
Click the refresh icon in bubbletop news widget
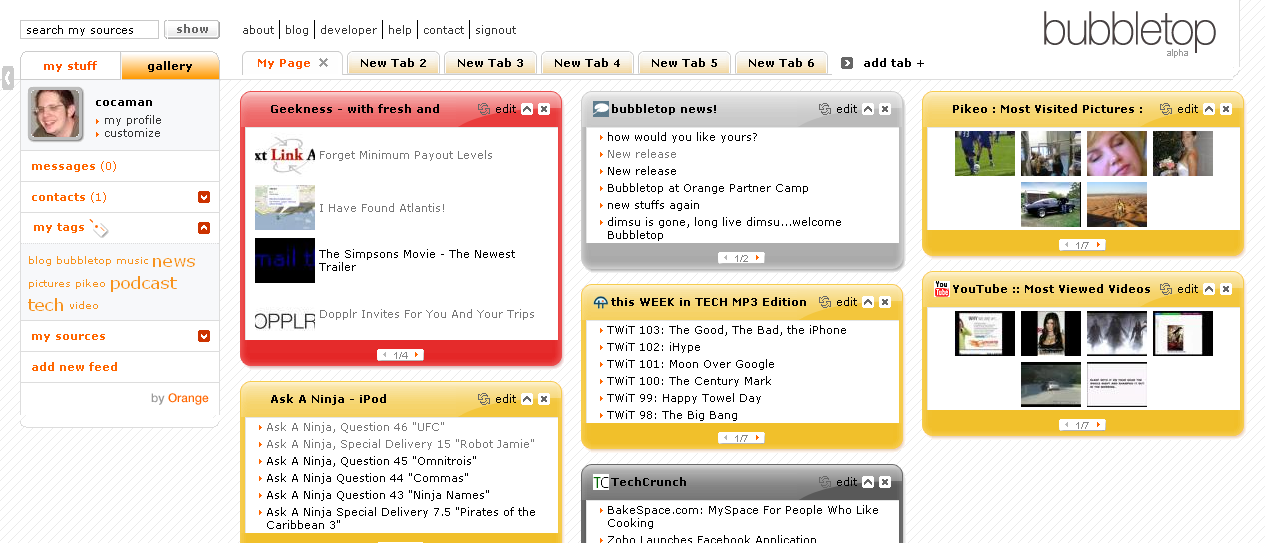[825, 109]
